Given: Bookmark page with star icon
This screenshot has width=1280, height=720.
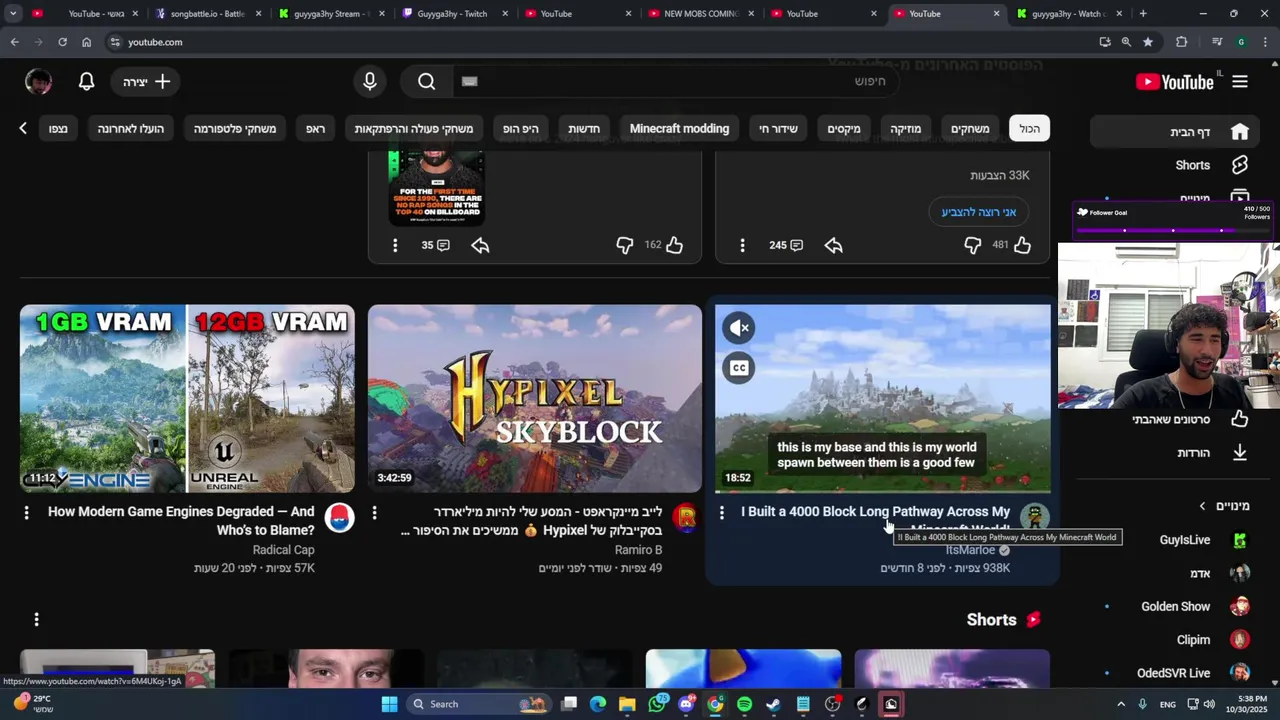Looking at the screenshot, I should 1148,42.
